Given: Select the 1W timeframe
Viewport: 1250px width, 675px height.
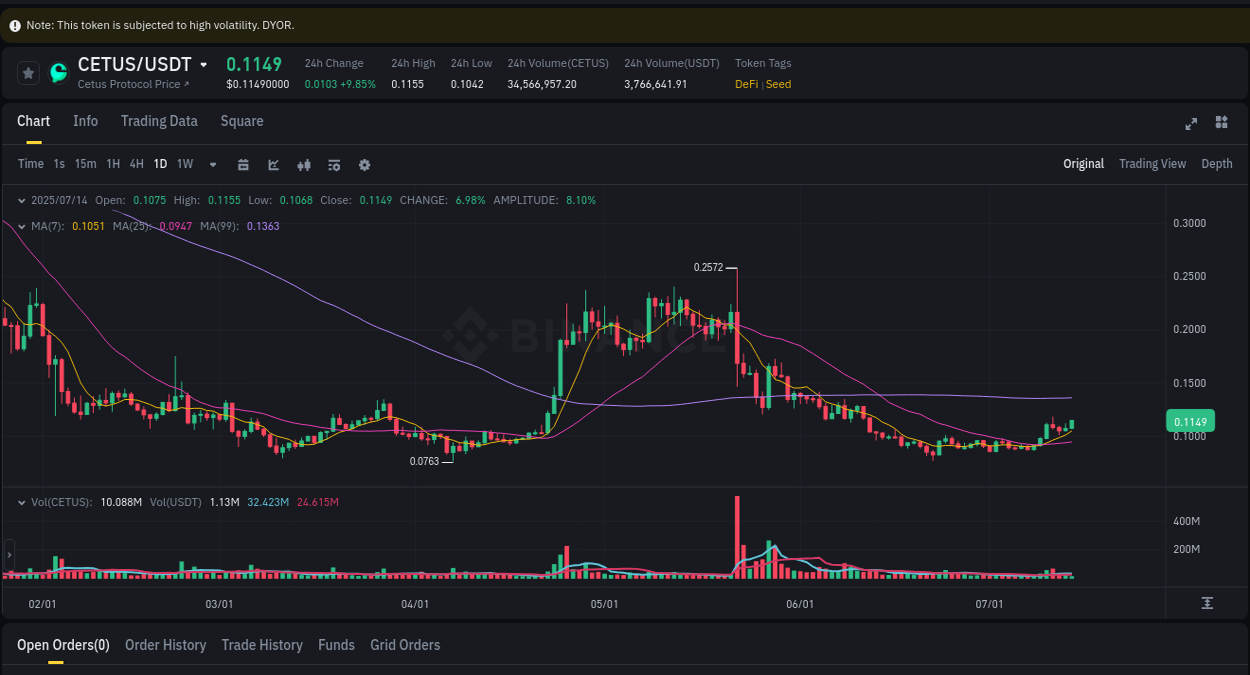Looking at the screenshot, I should click(x=184, y=164).
